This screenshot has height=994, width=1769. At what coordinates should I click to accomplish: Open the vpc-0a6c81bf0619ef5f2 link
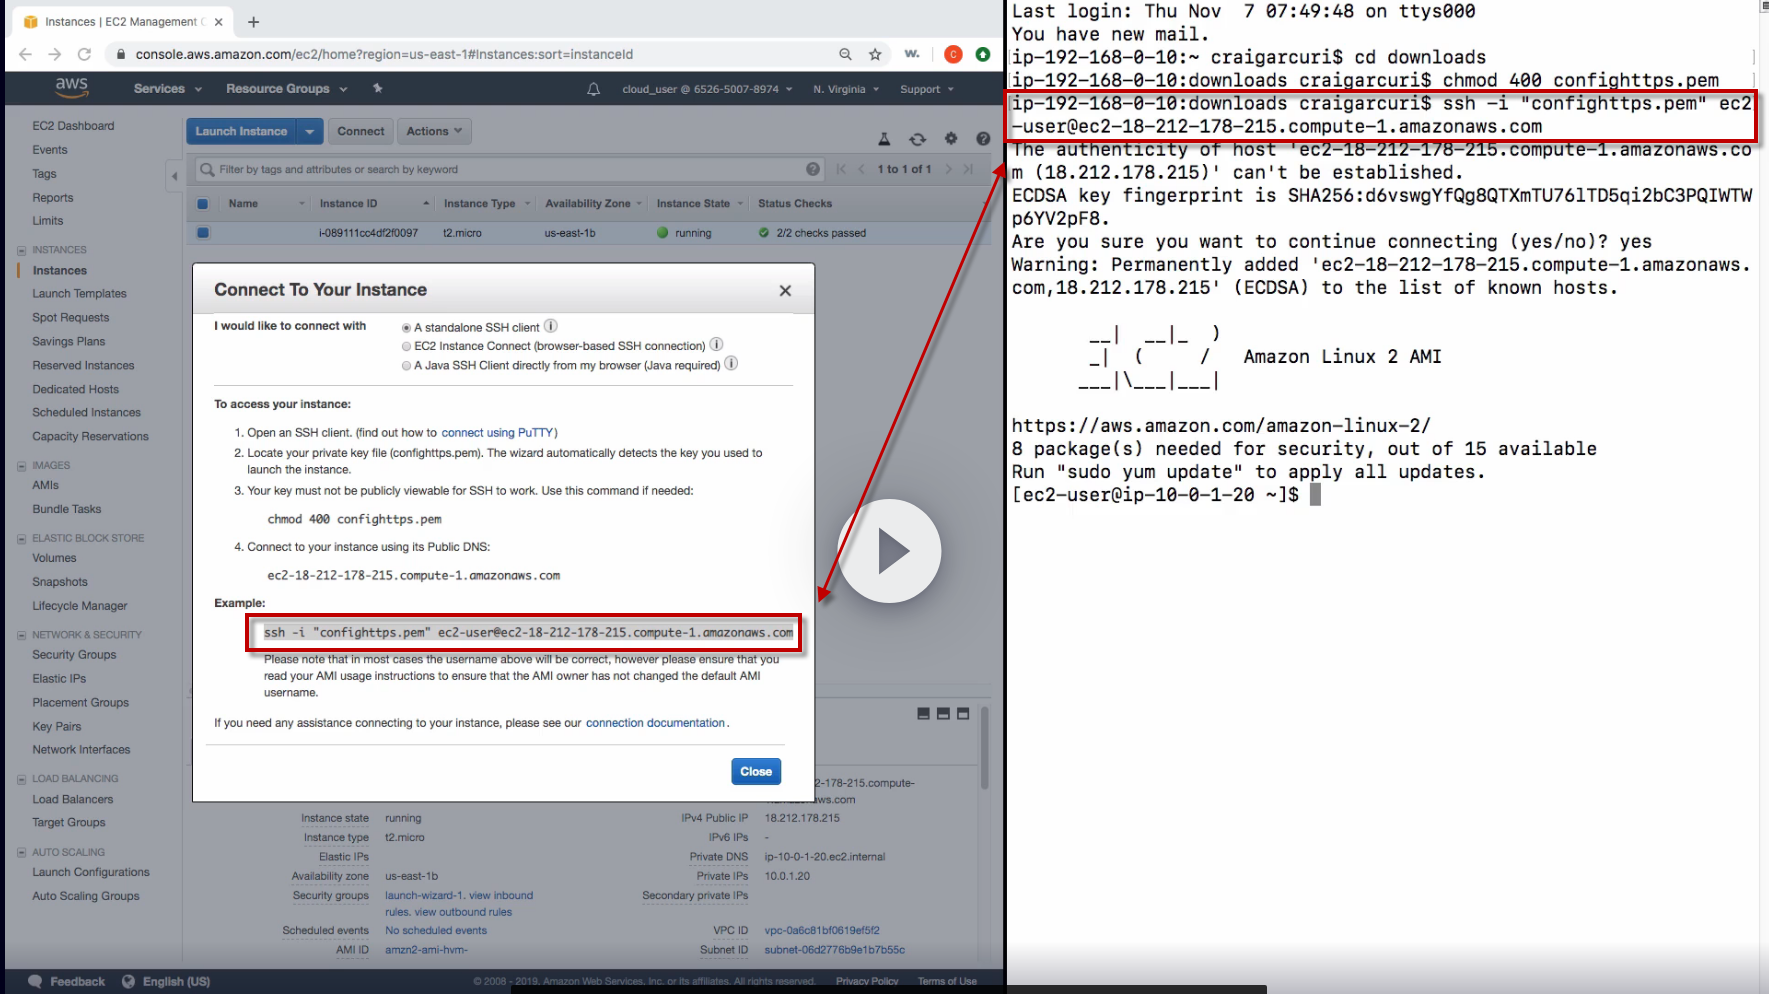tap(822, 931)
